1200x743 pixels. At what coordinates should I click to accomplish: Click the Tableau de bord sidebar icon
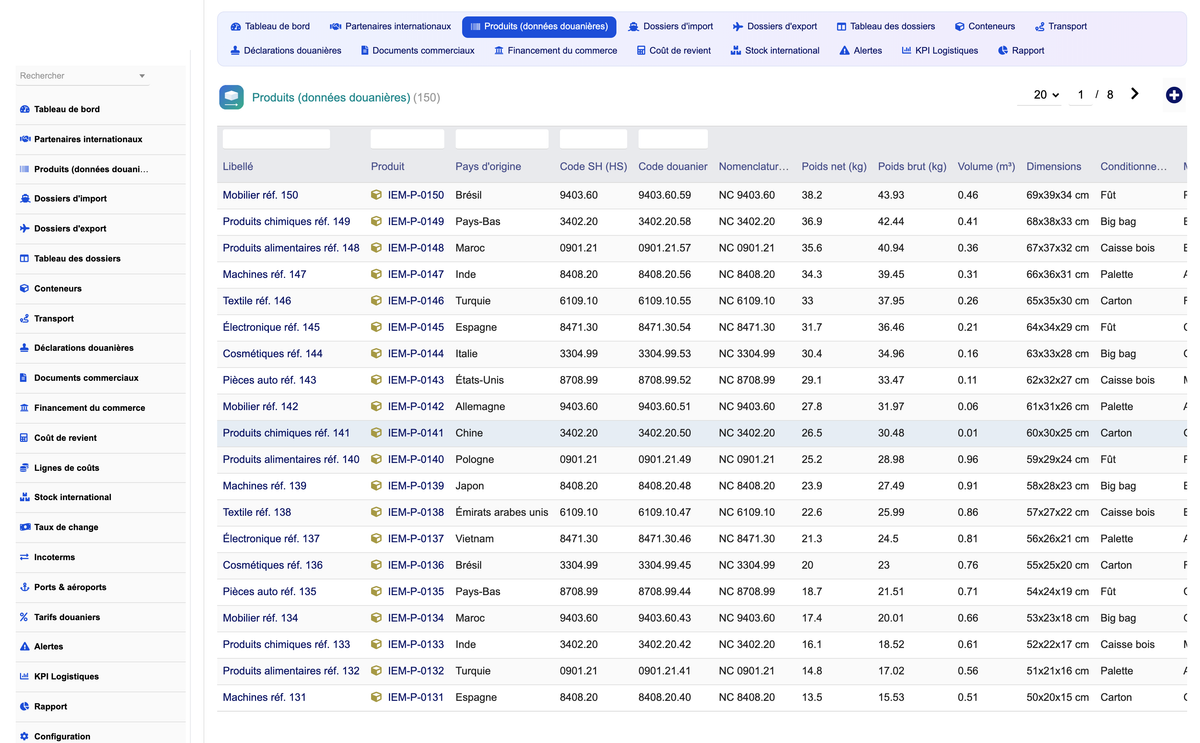[x=25, y=109]
